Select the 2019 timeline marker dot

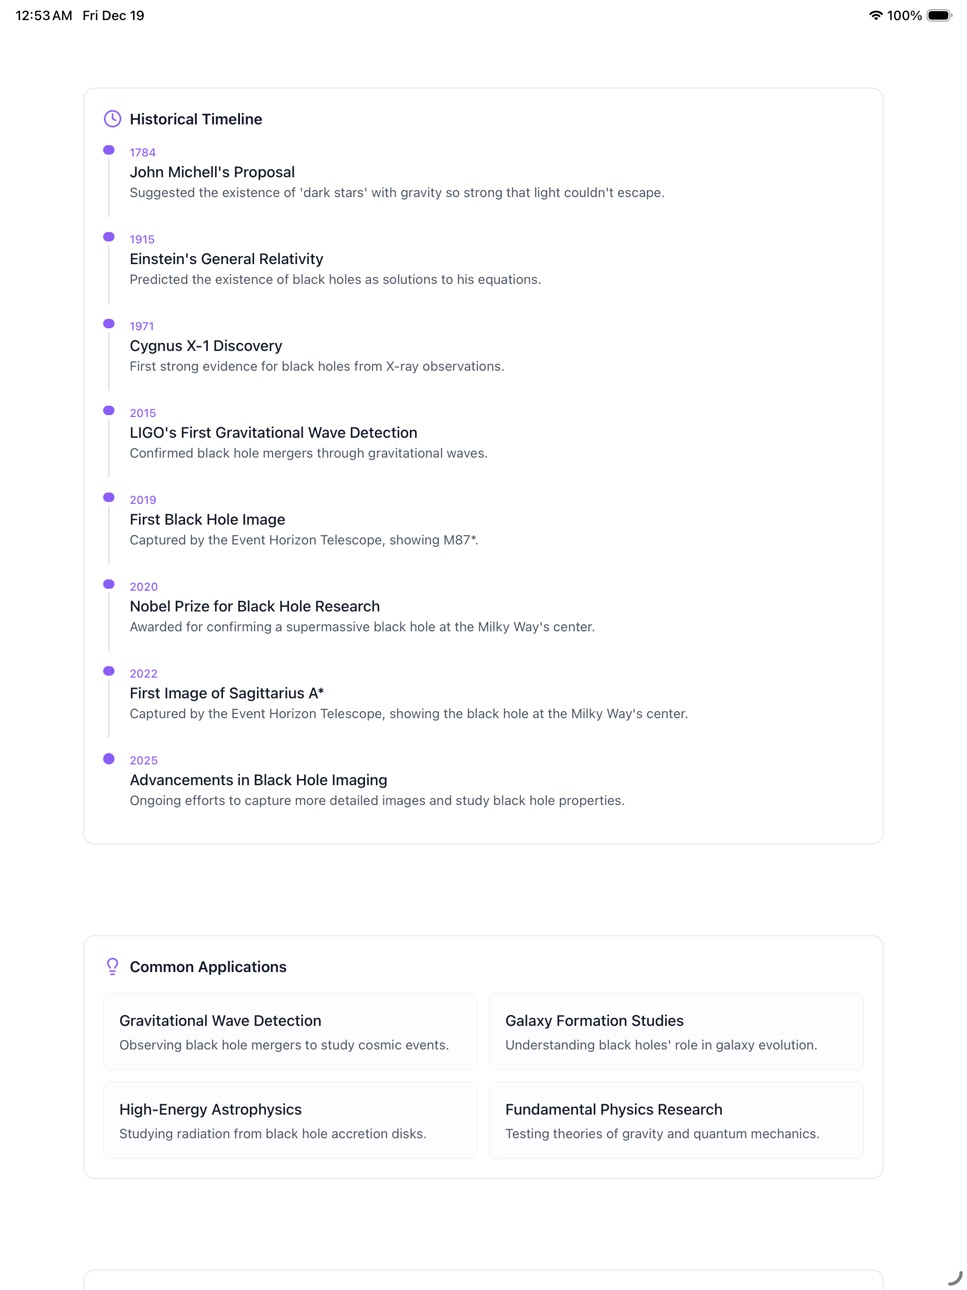click(x=109, y=497)
